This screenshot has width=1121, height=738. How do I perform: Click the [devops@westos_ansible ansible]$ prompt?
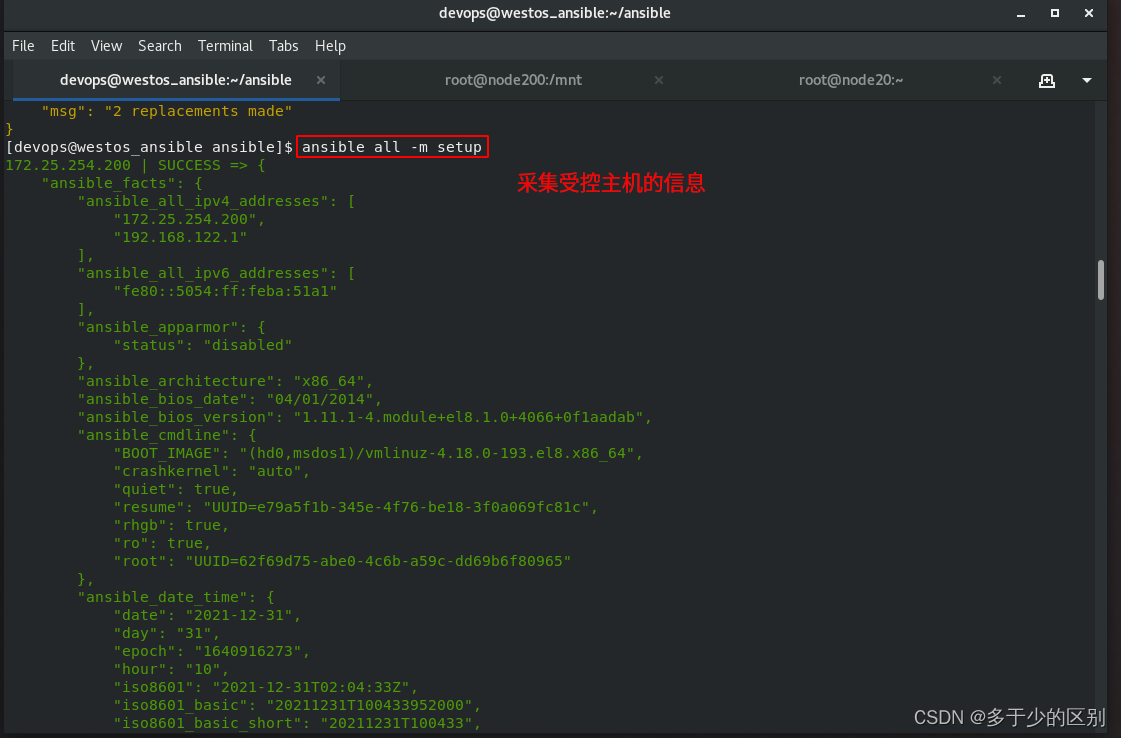coord(149,147)
